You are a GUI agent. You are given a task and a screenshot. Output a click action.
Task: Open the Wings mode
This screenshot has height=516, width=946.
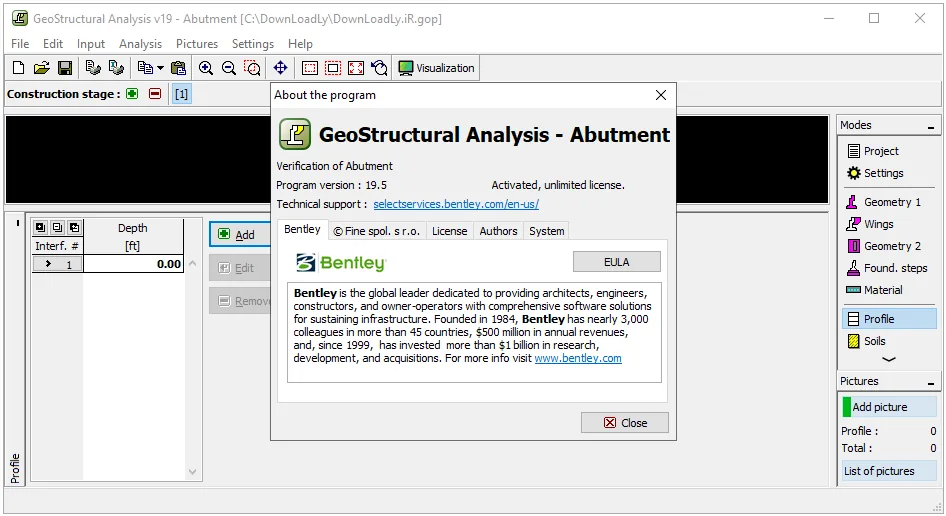pos(890,224)
